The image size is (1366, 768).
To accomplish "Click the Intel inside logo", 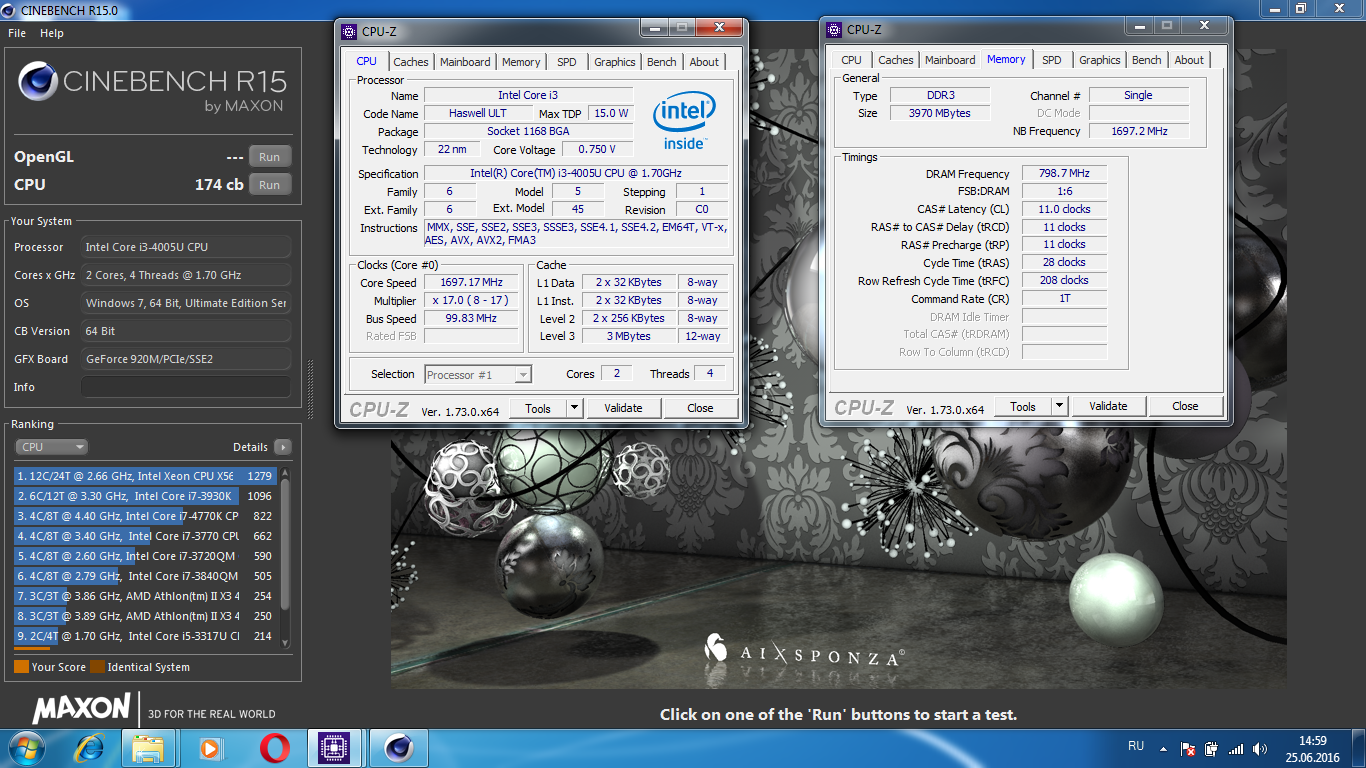I will (684, 121).
